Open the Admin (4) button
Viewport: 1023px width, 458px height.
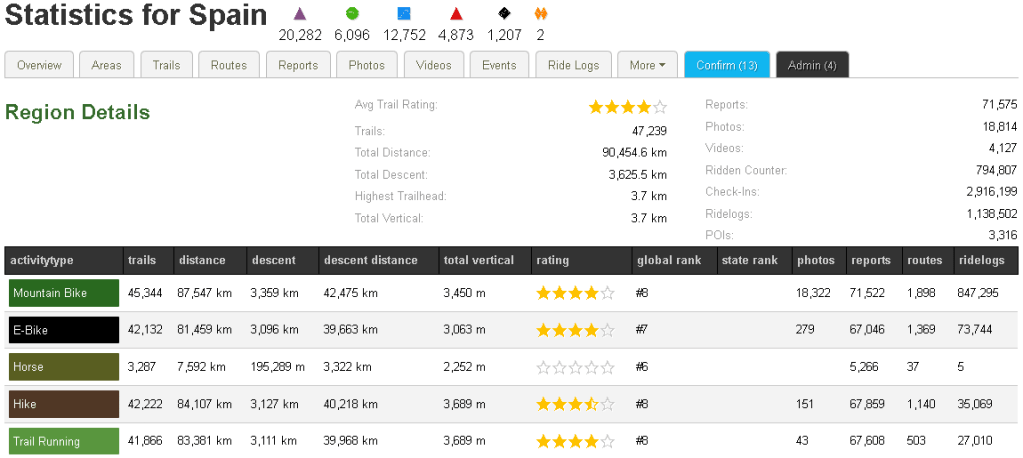[x=812, y=65]
